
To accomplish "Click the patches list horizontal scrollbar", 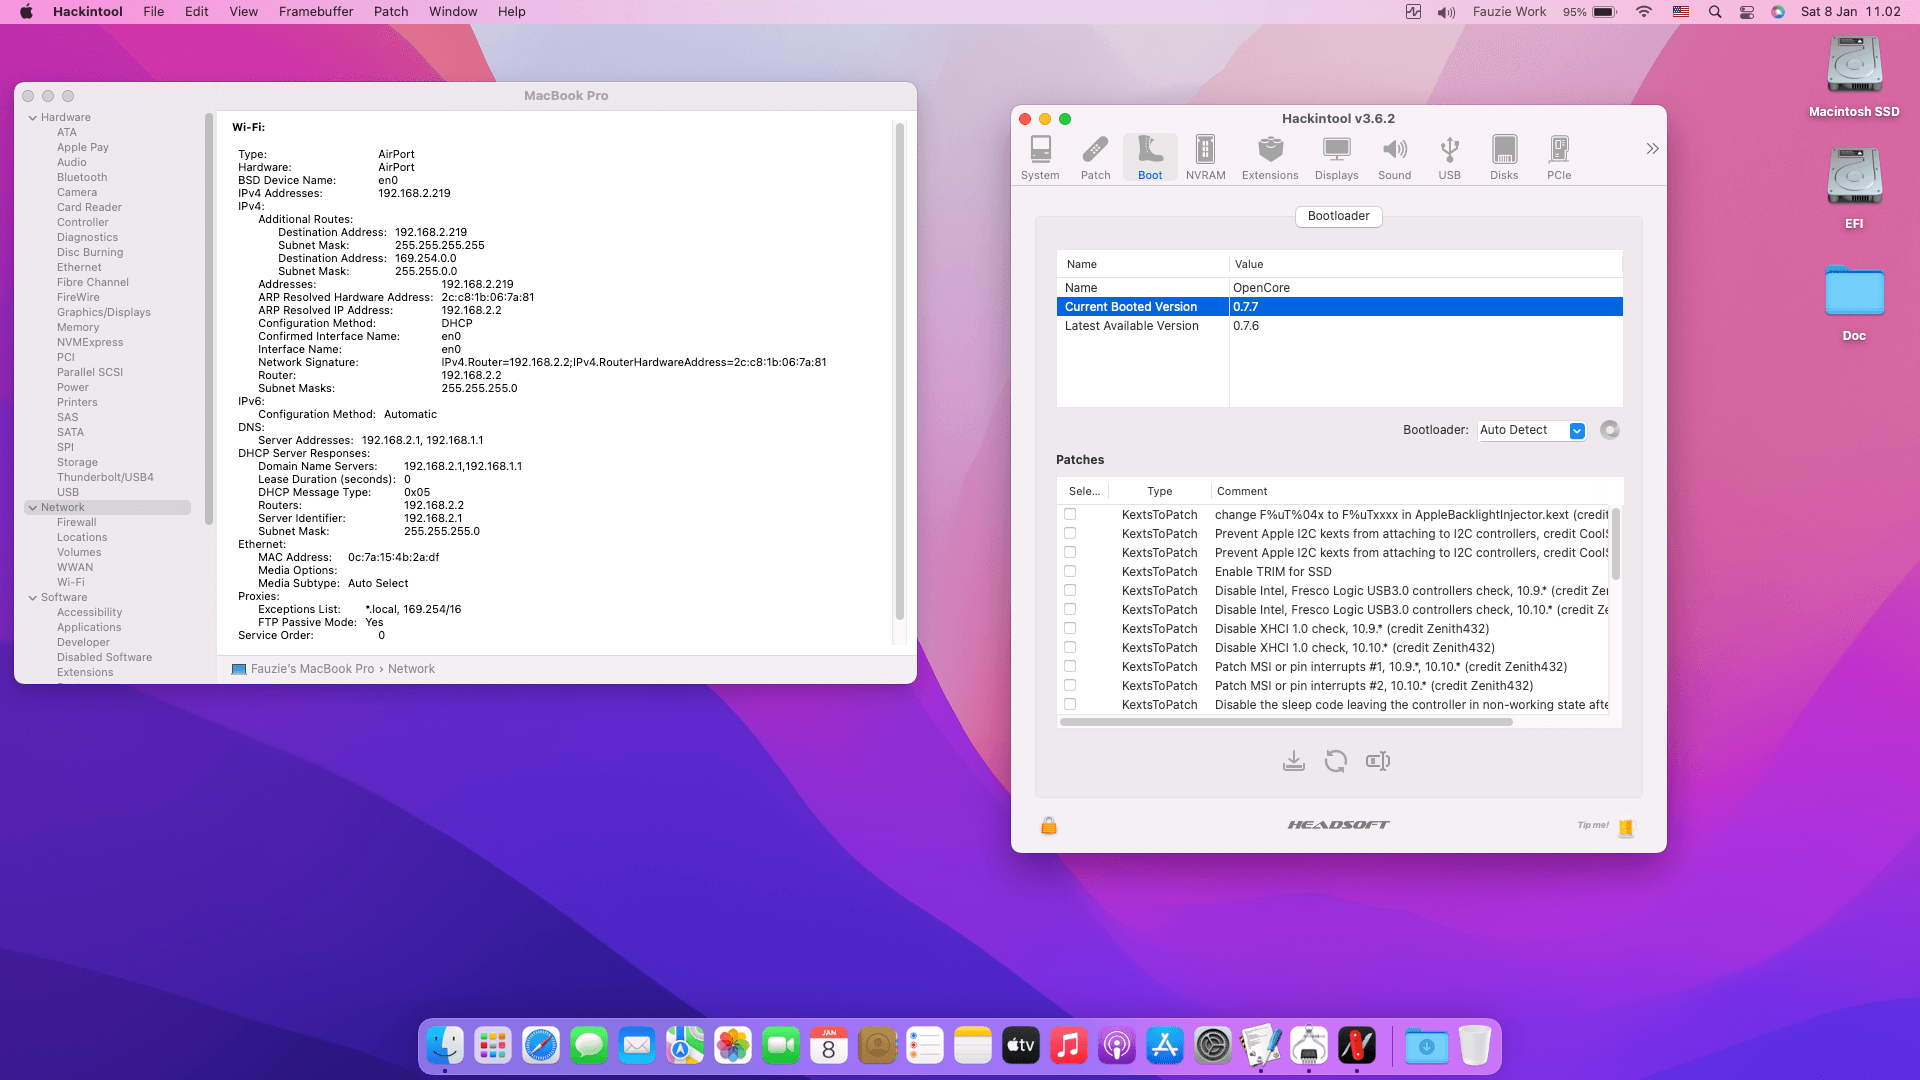I will pyautogui.click(x=1286, y=722).
